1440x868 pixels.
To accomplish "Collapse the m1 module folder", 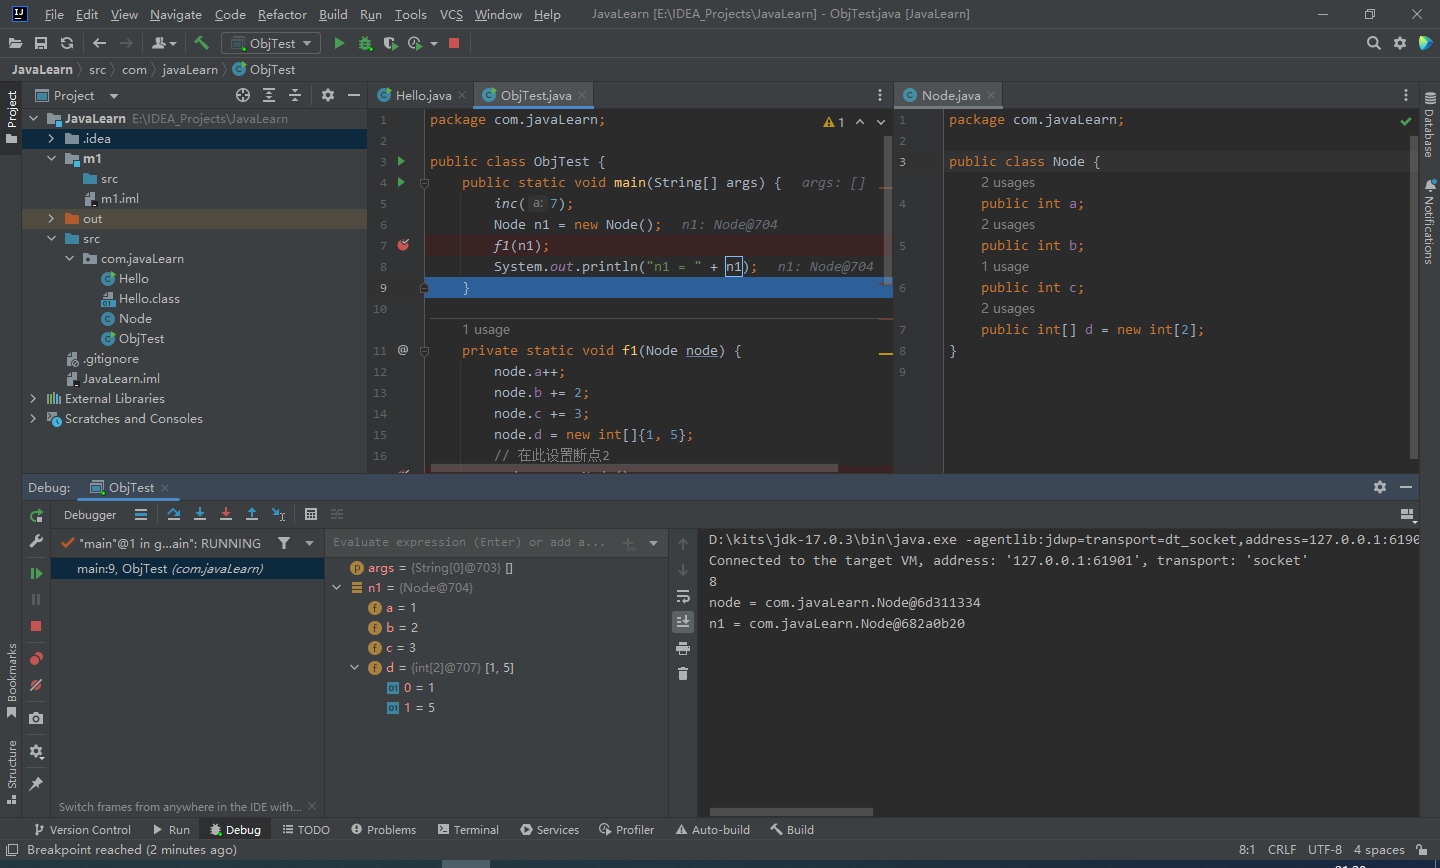I will (x=51, y=158).
